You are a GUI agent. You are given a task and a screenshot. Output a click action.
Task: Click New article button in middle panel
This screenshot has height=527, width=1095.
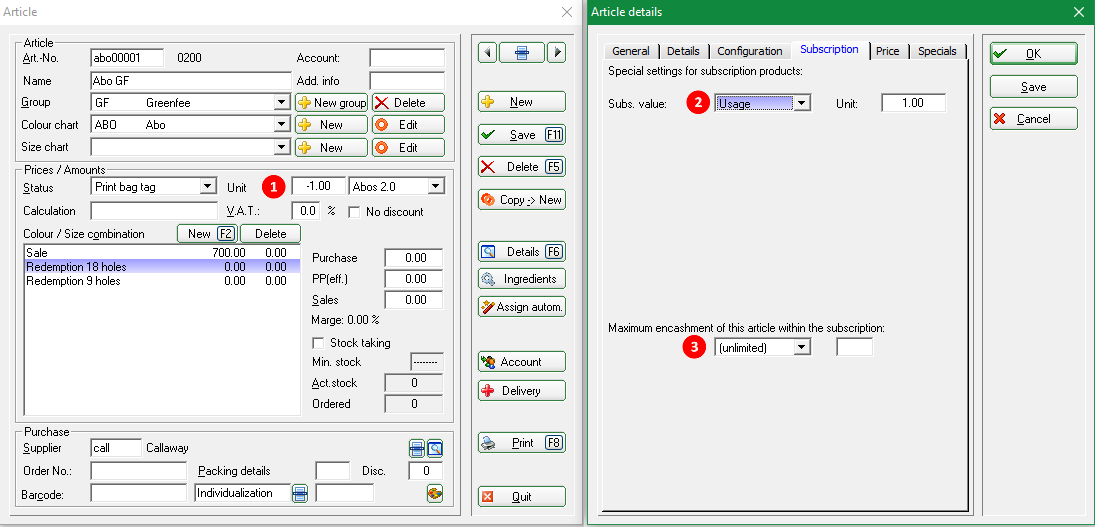coord(522,102)
